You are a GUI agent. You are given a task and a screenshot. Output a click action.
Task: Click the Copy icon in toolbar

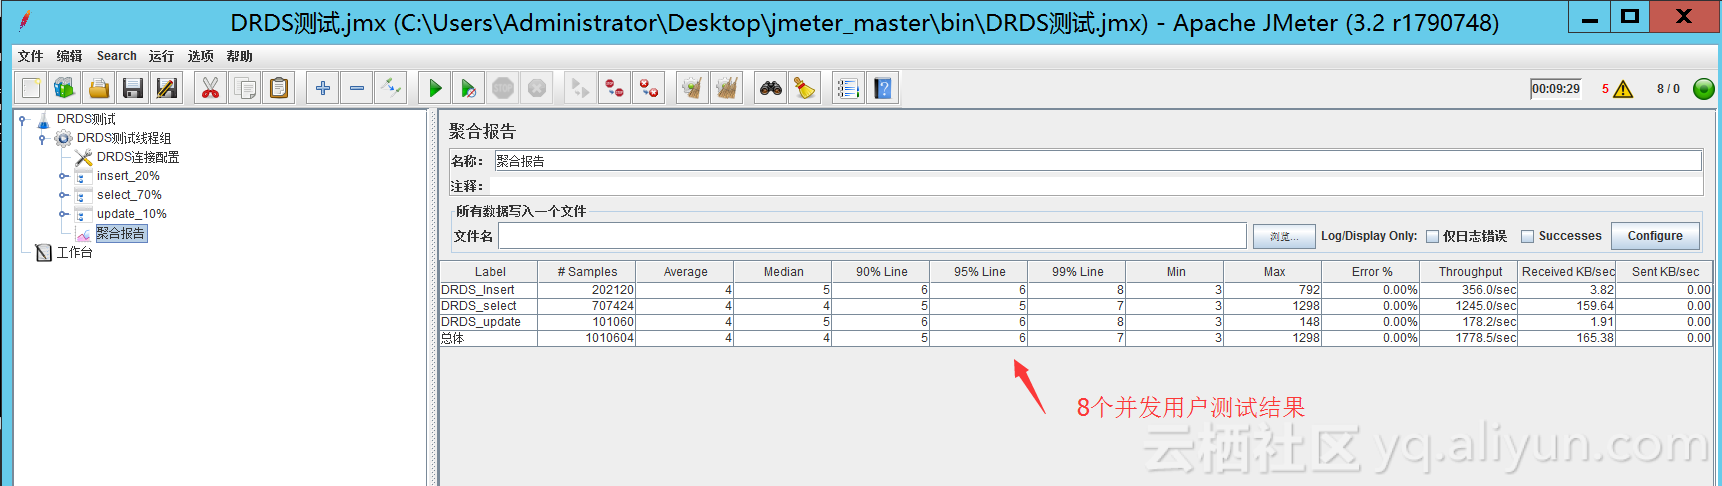(x=244, y=88)
